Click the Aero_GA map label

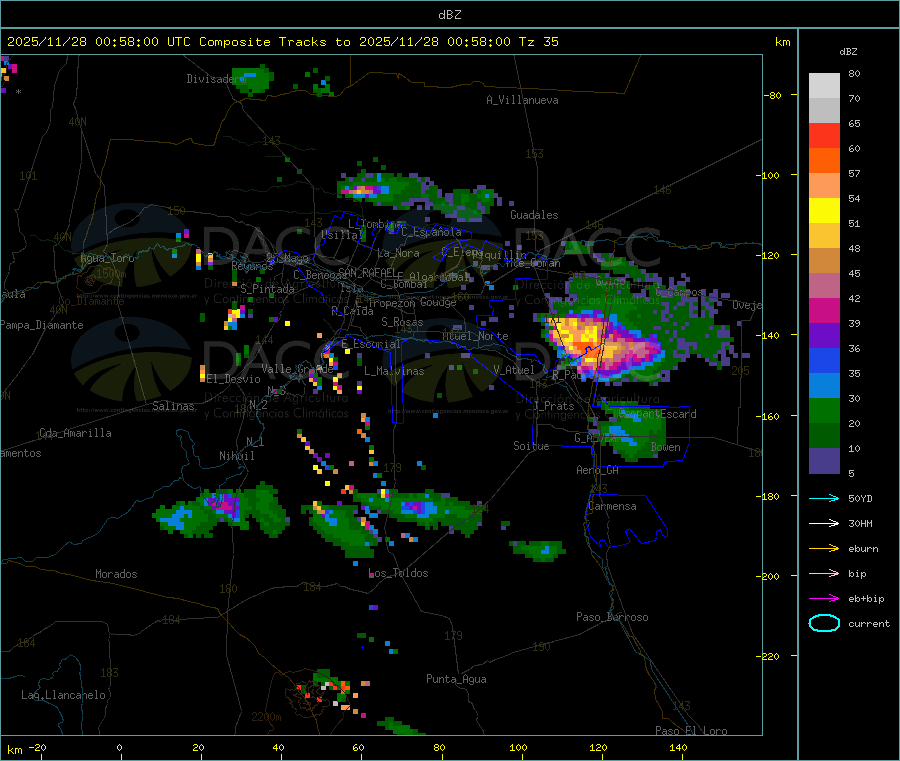[x=598, y=470]
